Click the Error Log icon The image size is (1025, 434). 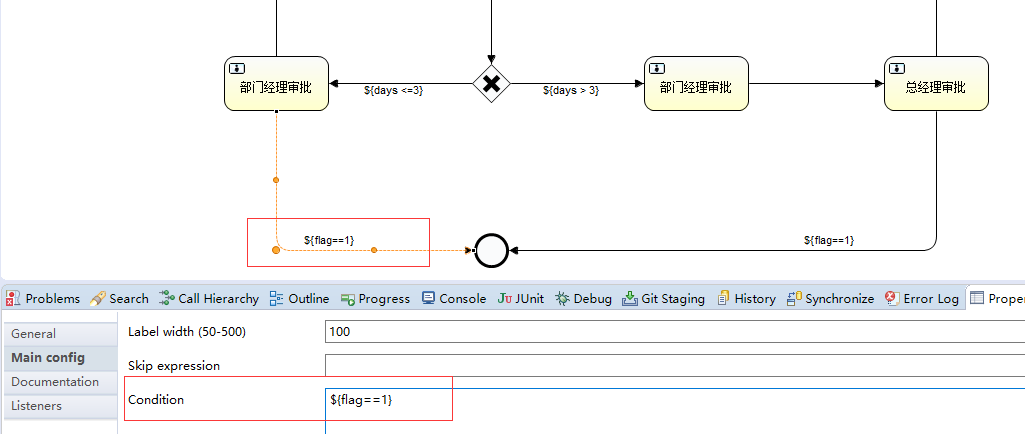click(x=892, y=299)
